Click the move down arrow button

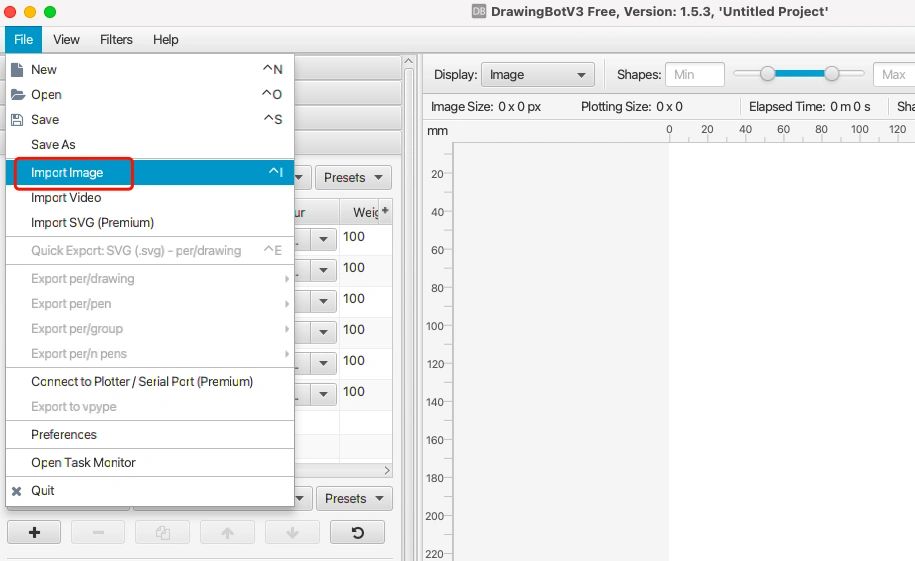point(292,533)
